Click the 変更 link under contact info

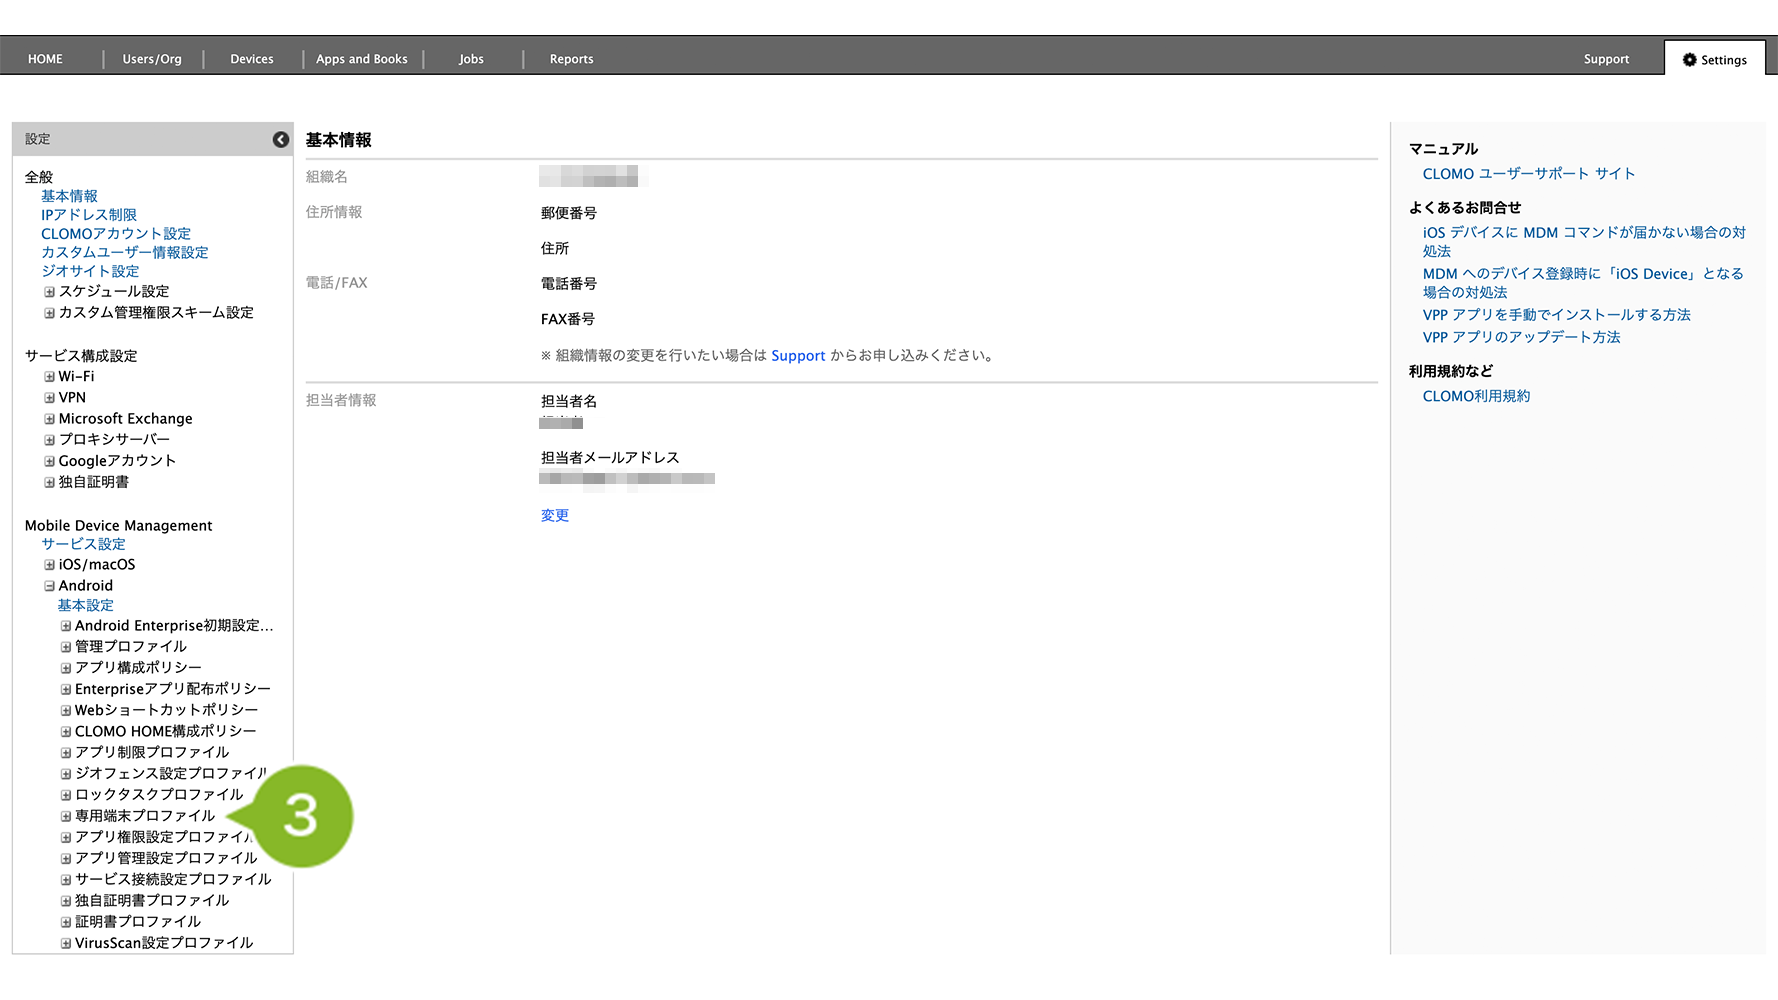pos(554,516)
